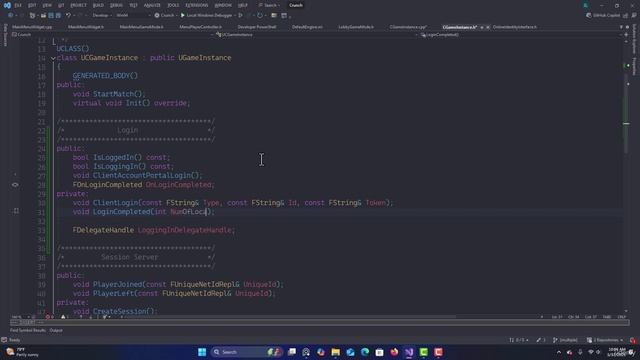
Task: Switch to MainMenuWidget.h tab
Action: (x=86, y=27)
